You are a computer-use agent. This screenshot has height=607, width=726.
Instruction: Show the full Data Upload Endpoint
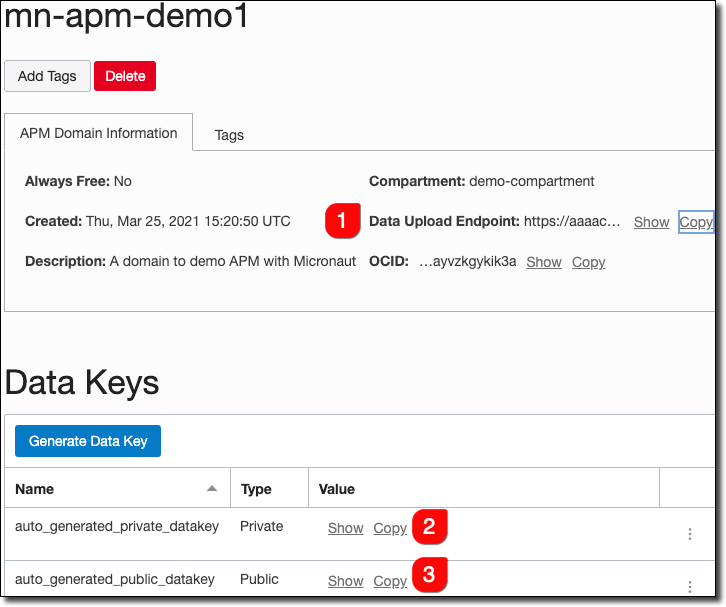click(651, 222)
